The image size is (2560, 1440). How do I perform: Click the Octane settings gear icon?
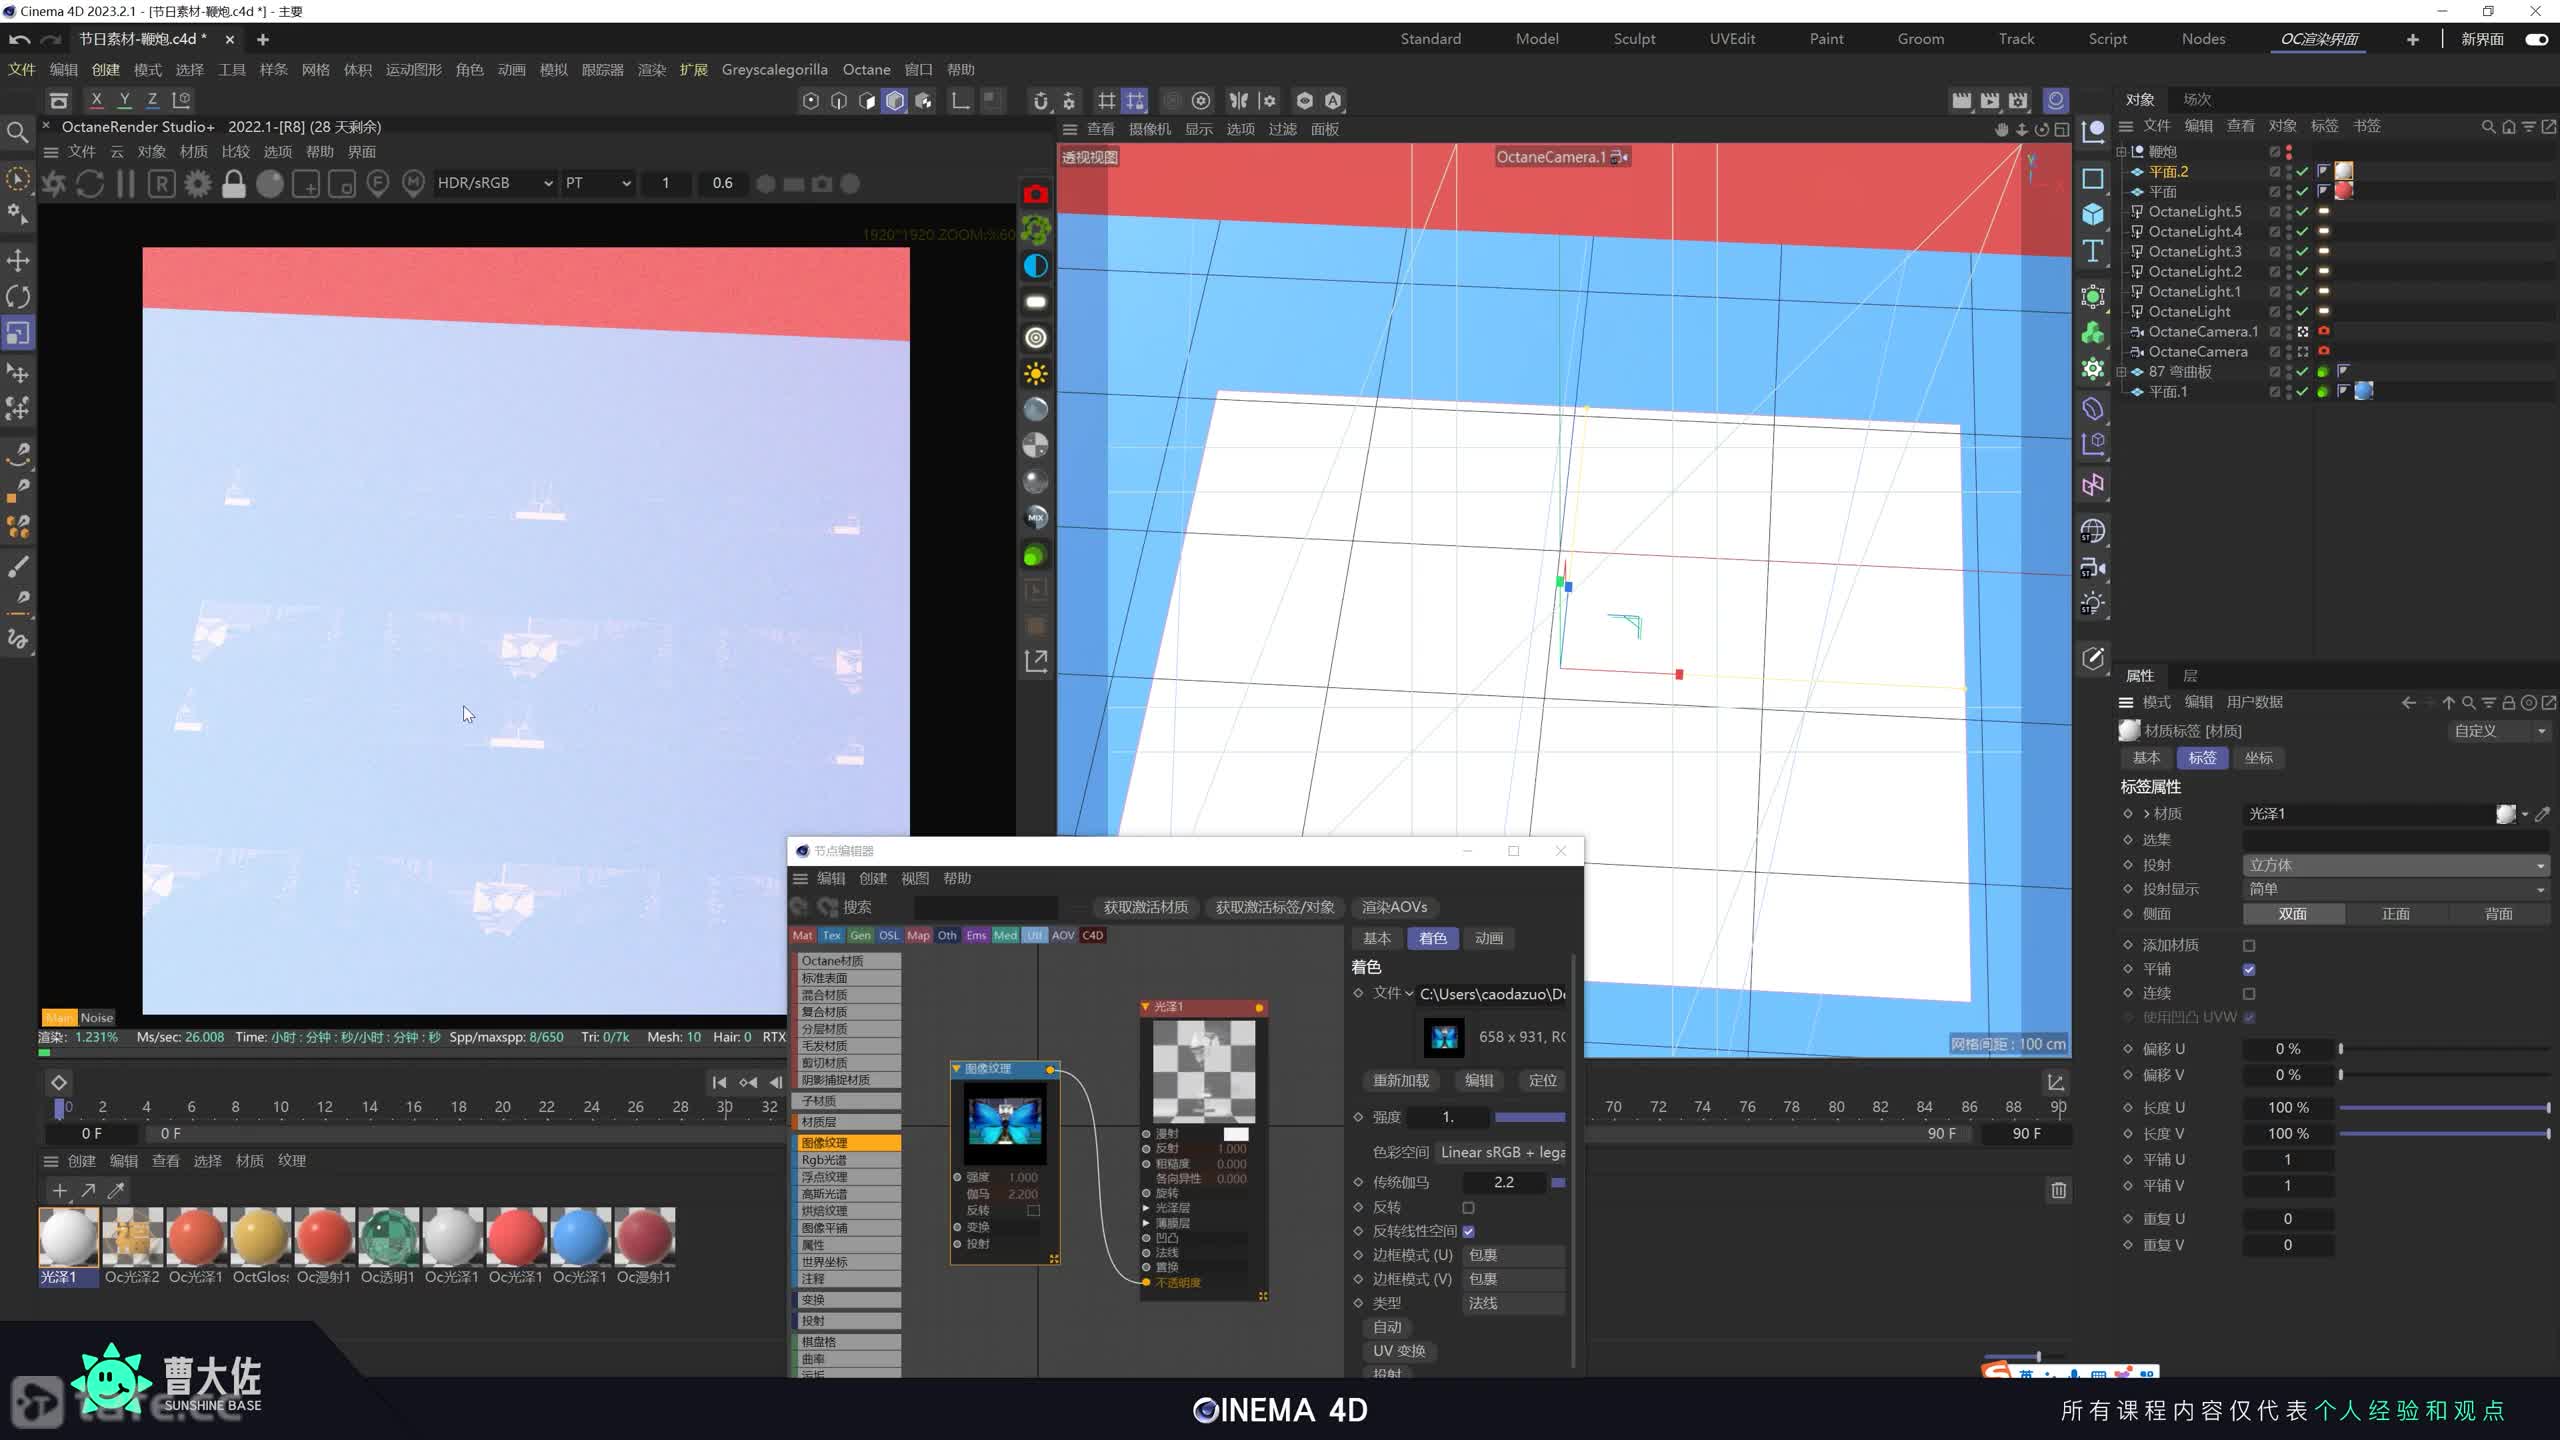(198, 184)
